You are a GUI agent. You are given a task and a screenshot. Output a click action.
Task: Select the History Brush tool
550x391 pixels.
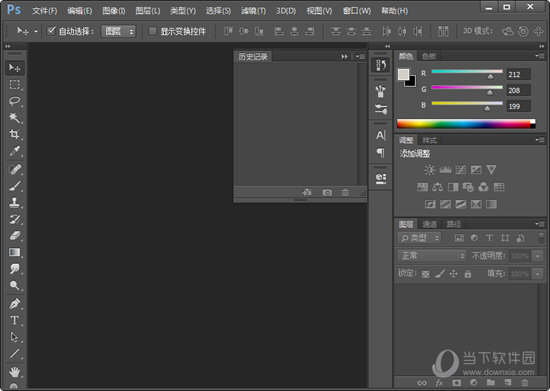(14, 219)
